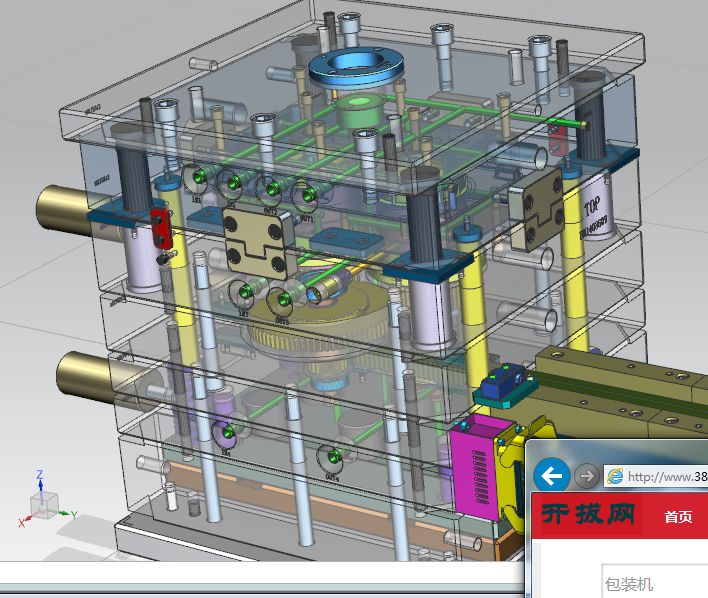Image resolution: width=708 pixels, height=598 pixels.
Task: Click the browser back arrow button
Action: pyautogui.click(x=551, y=476)
